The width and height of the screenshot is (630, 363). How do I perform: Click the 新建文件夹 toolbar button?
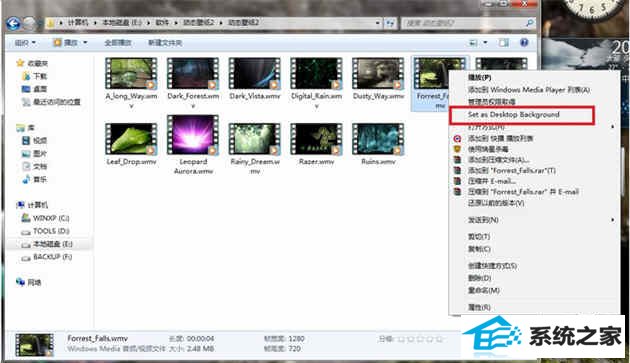click(165, 43)
